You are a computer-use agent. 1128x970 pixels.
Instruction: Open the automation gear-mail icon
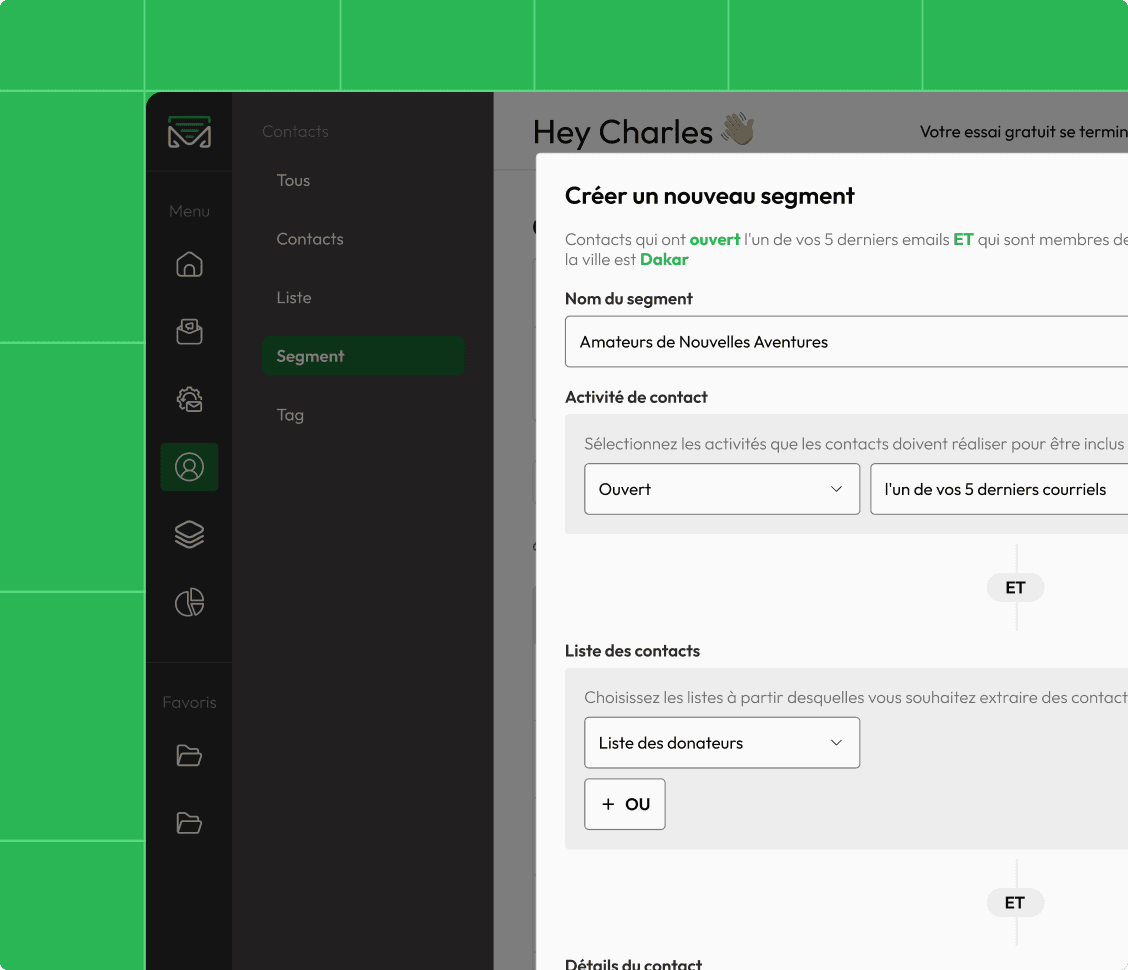coord(189,399)
